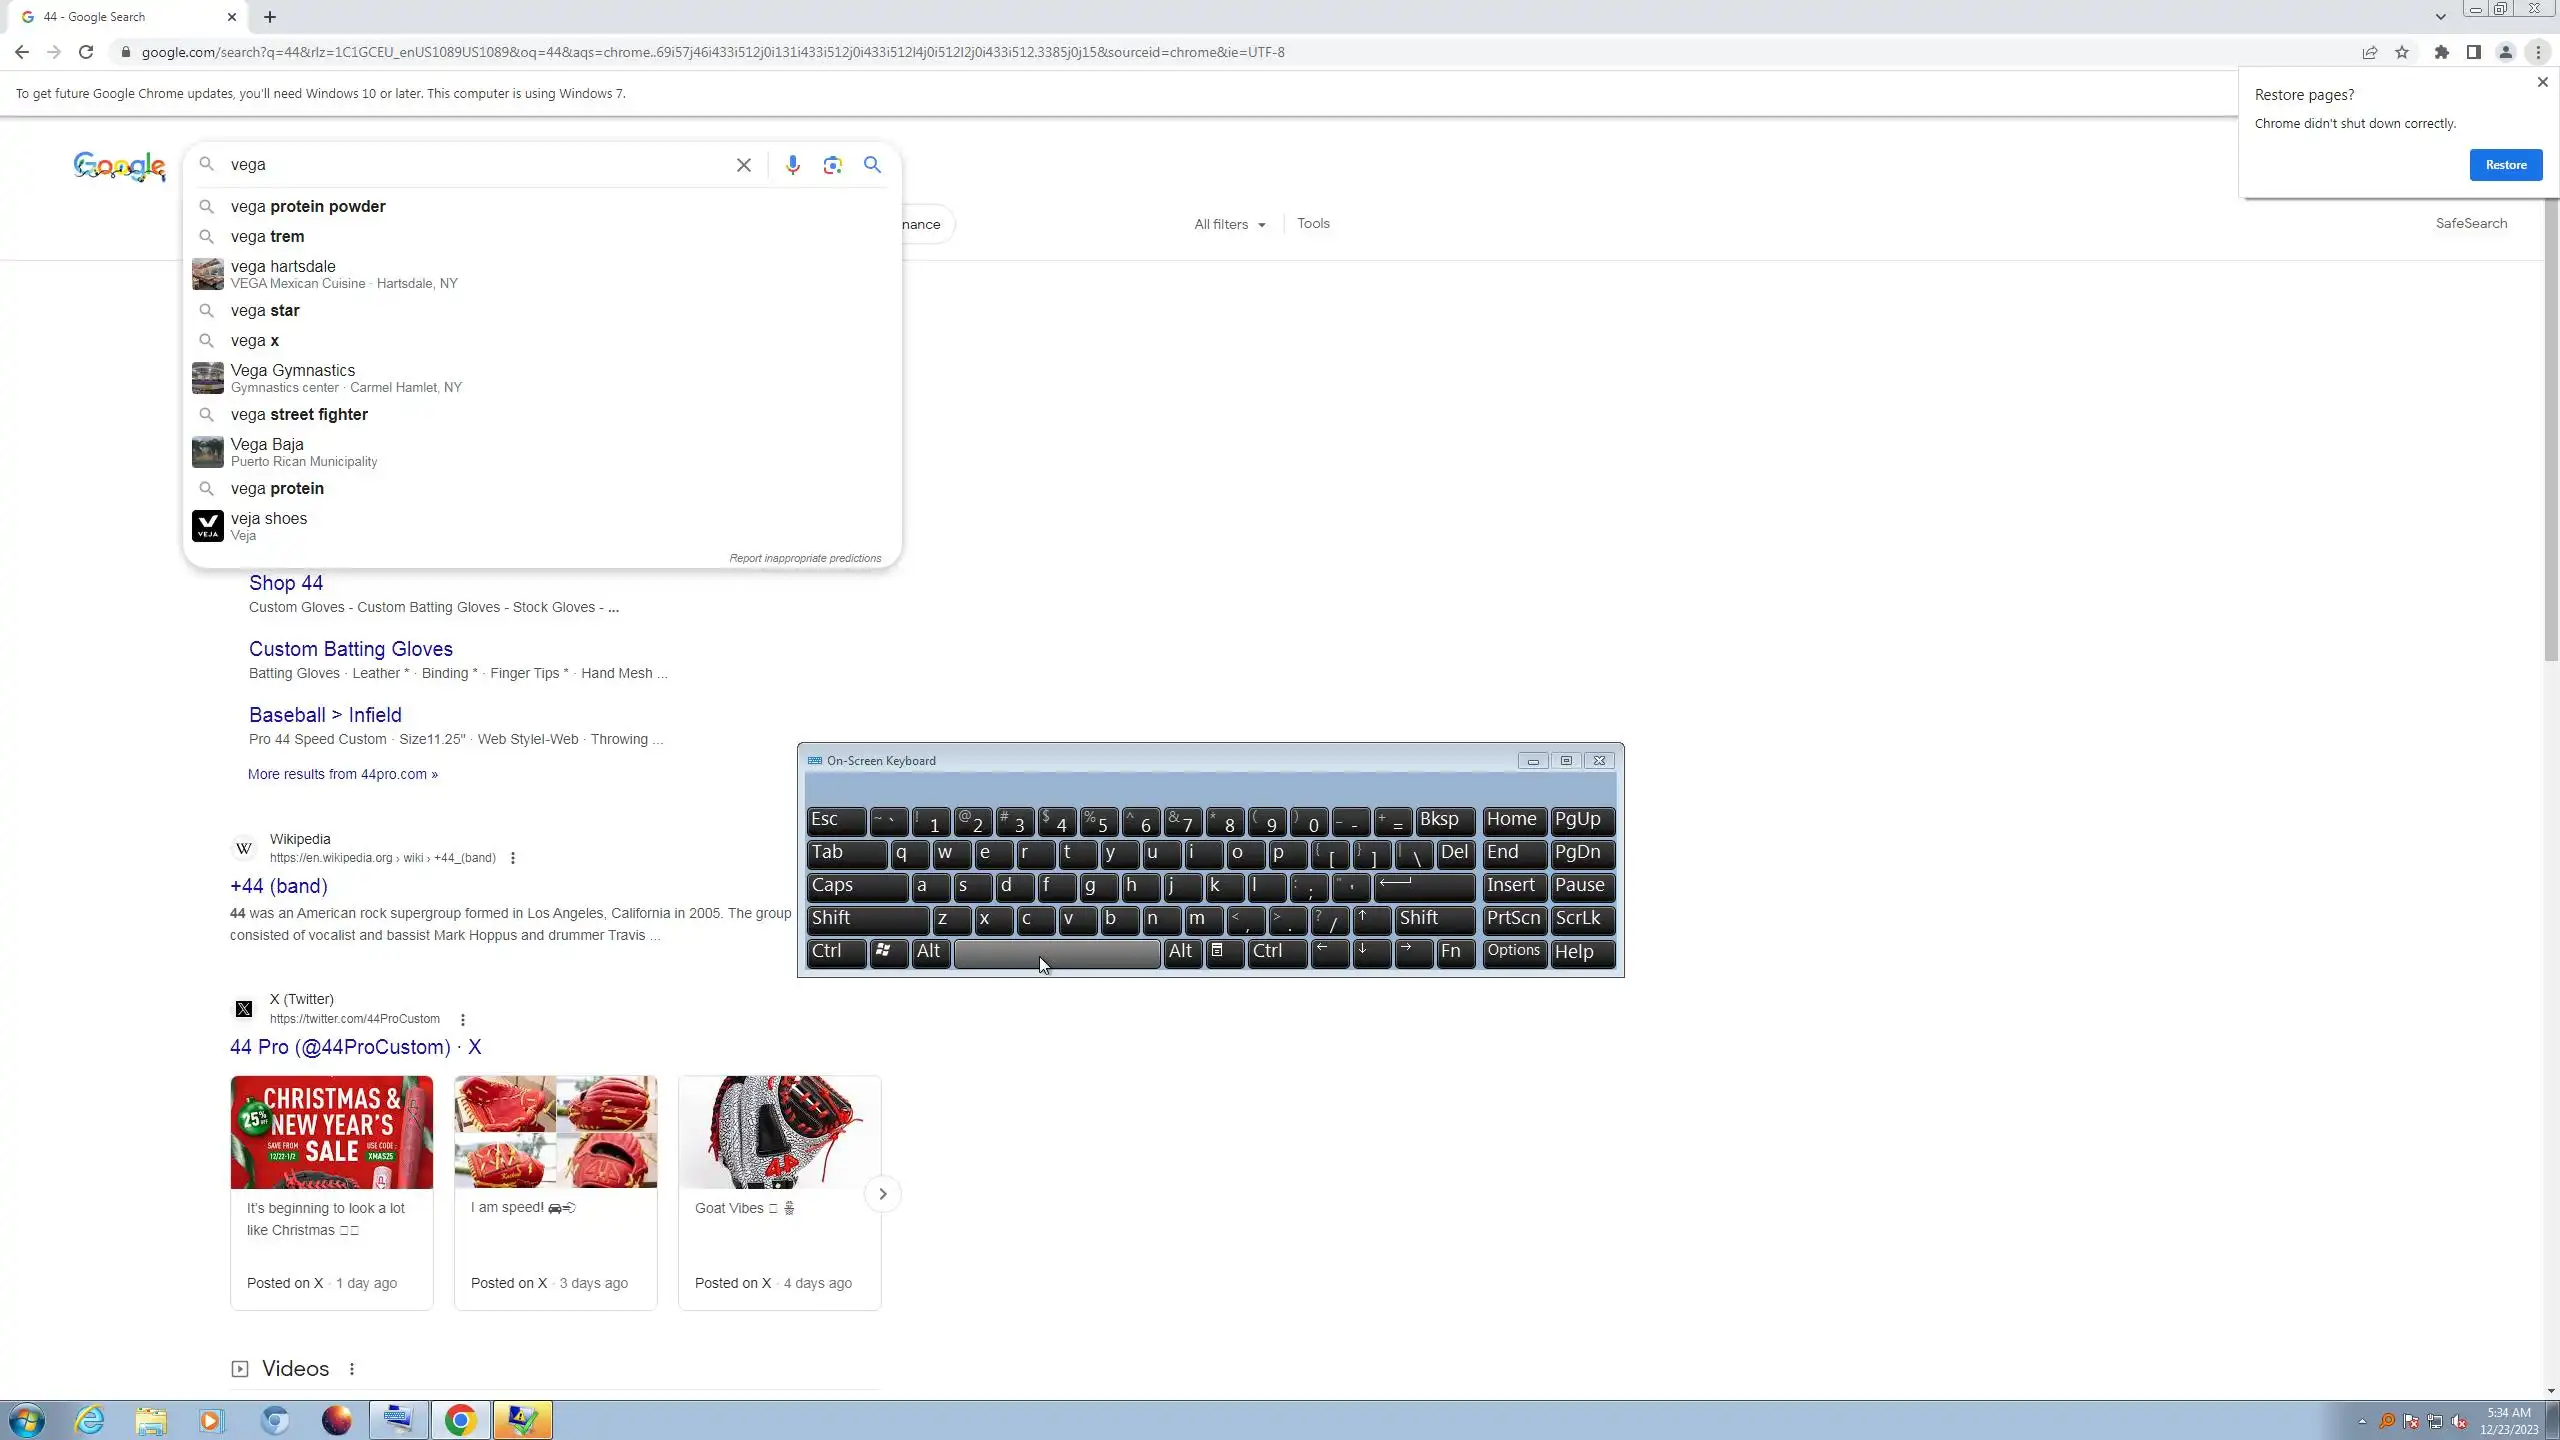
Task: Click the voice search microphone icon
Action: coord(792,165)
